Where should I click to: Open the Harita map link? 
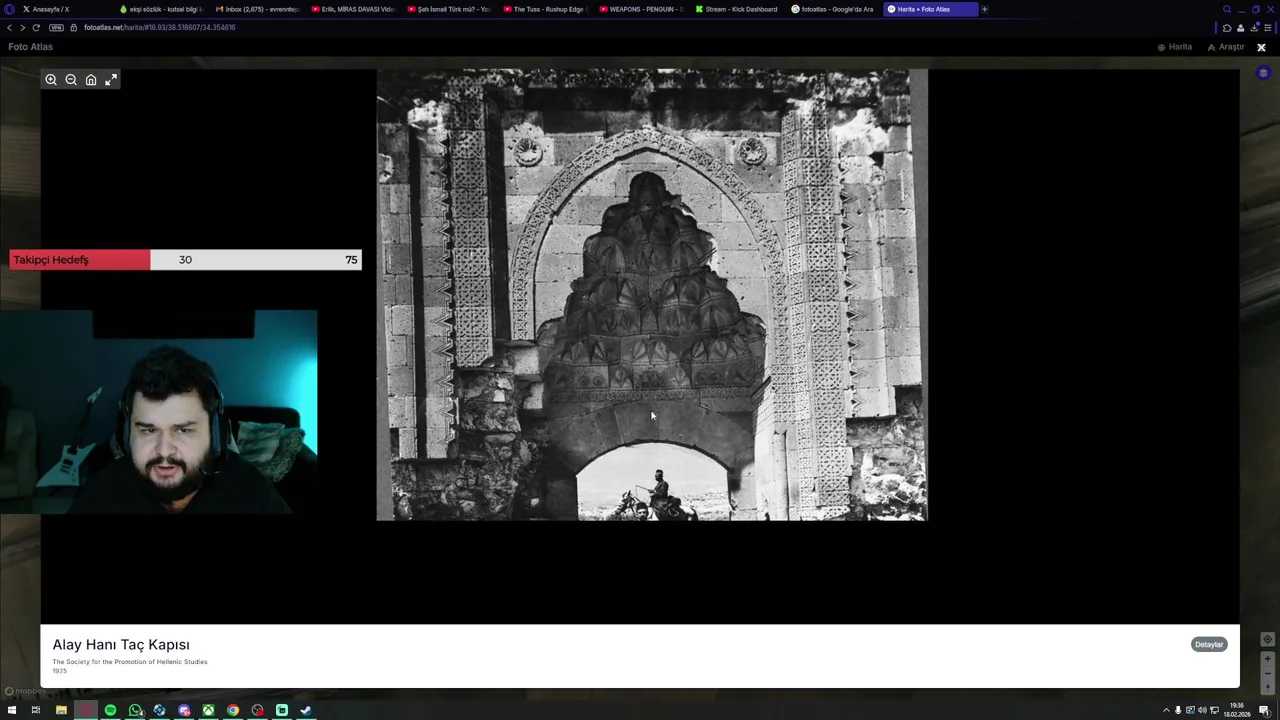pyautogui.click(x=1175, y=47)
